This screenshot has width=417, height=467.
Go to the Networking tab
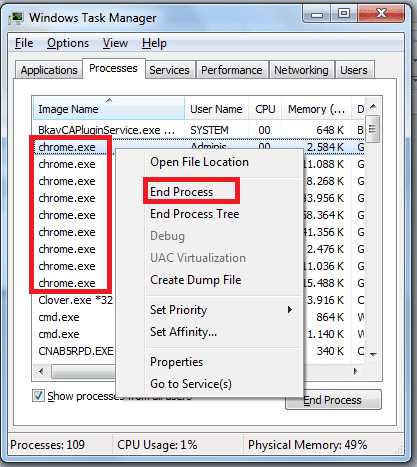click(301, 70)
